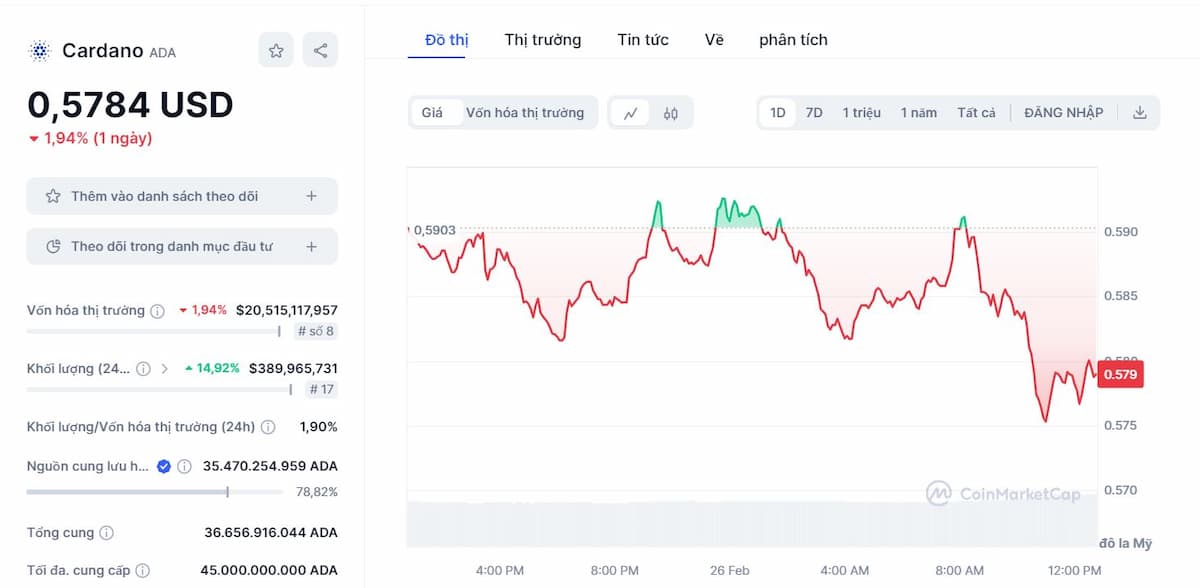Click the download chart icon
The width and height of the screenshot is (1200, 588).
(x=1139, y=112)
